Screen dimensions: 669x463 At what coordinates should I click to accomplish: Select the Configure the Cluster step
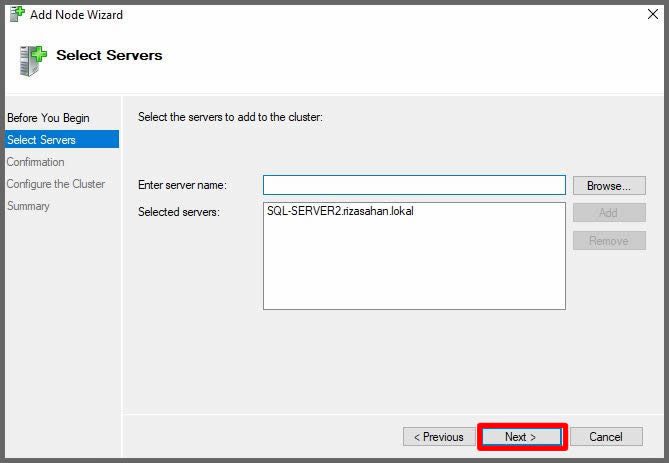click(56, 184)
